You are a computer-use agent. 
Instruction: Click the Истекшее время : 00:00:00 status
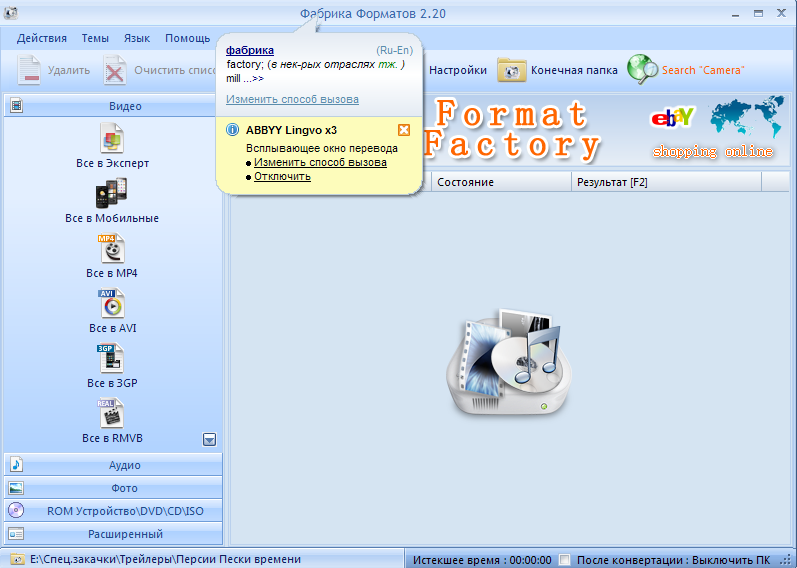pyautogui.click(x=482, y=560)
